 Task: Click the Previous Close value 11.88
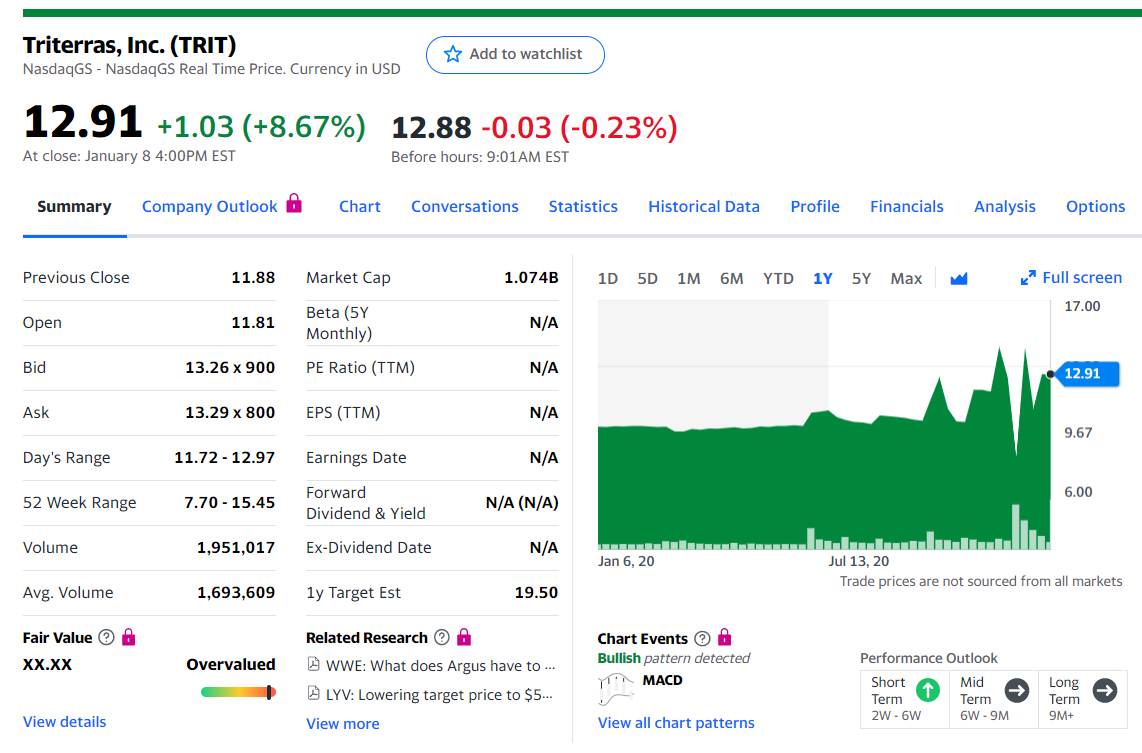click(x=253, y=277)
